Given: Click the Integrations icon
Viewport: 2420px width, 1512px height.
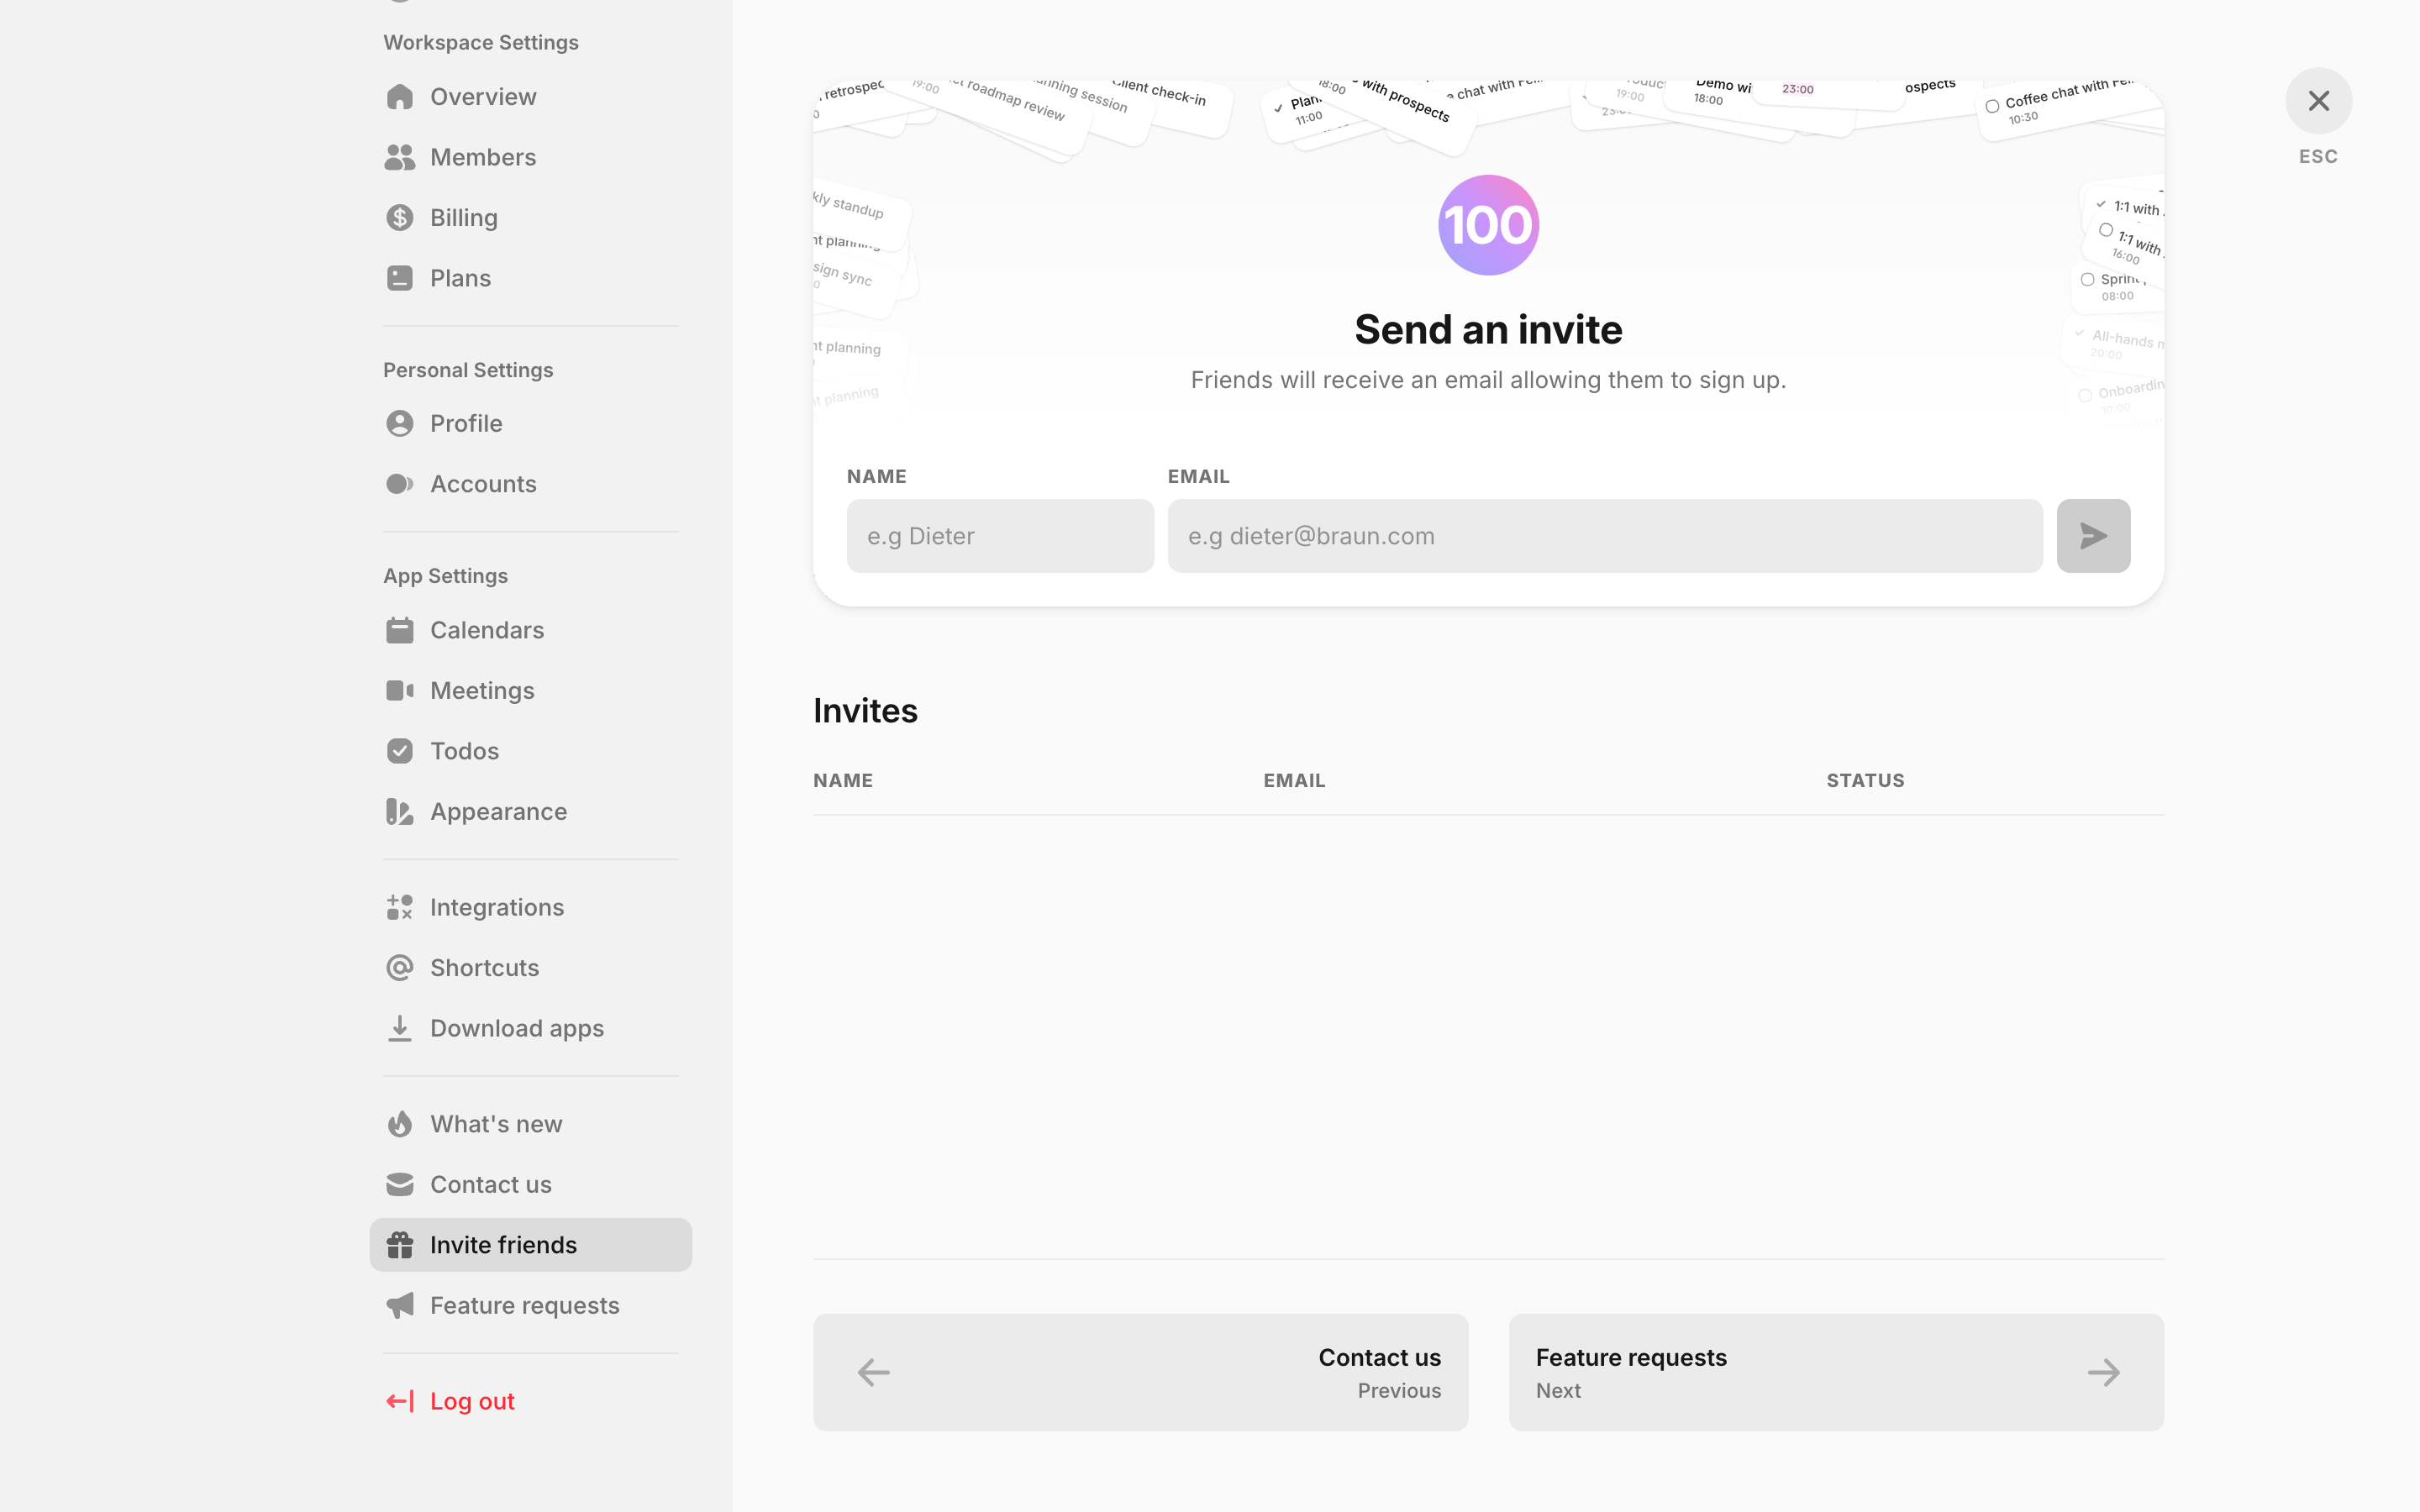Looking at the screenshot, I should tap(399, 907).
